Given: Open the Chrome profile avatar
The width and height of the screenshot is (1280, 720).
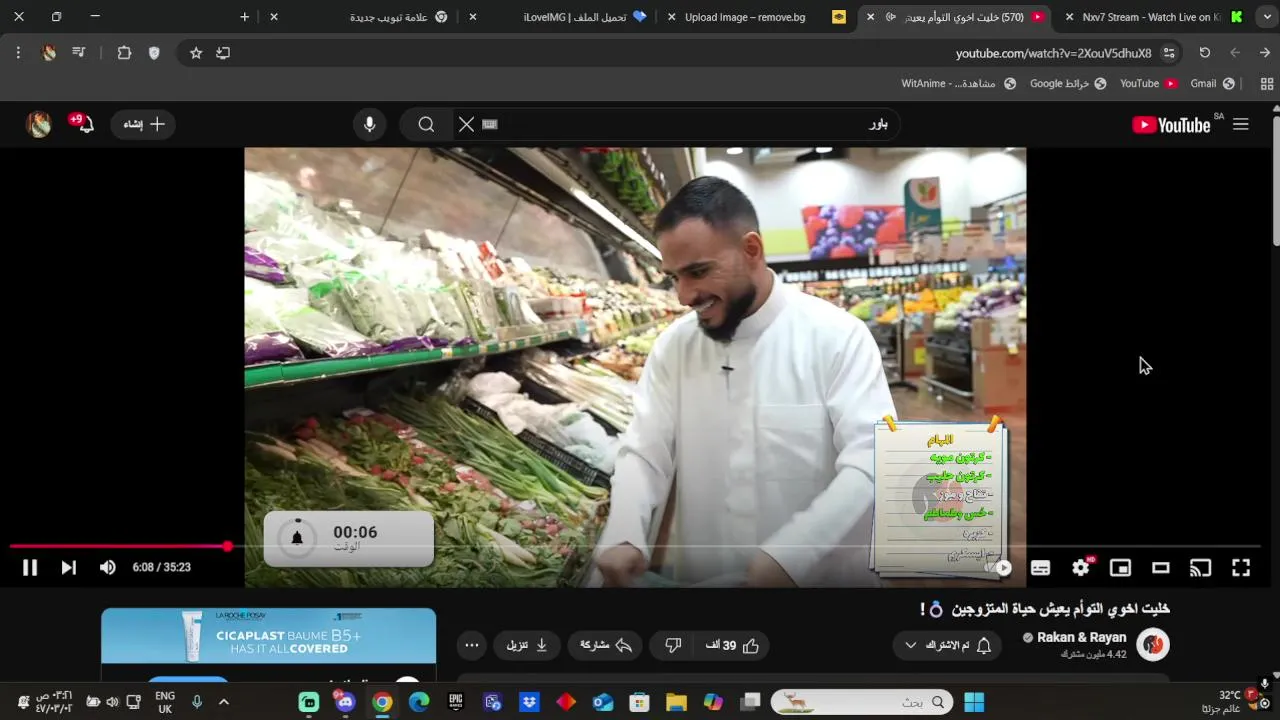Looking at the screenshot, I should click(x=49, y=53).
